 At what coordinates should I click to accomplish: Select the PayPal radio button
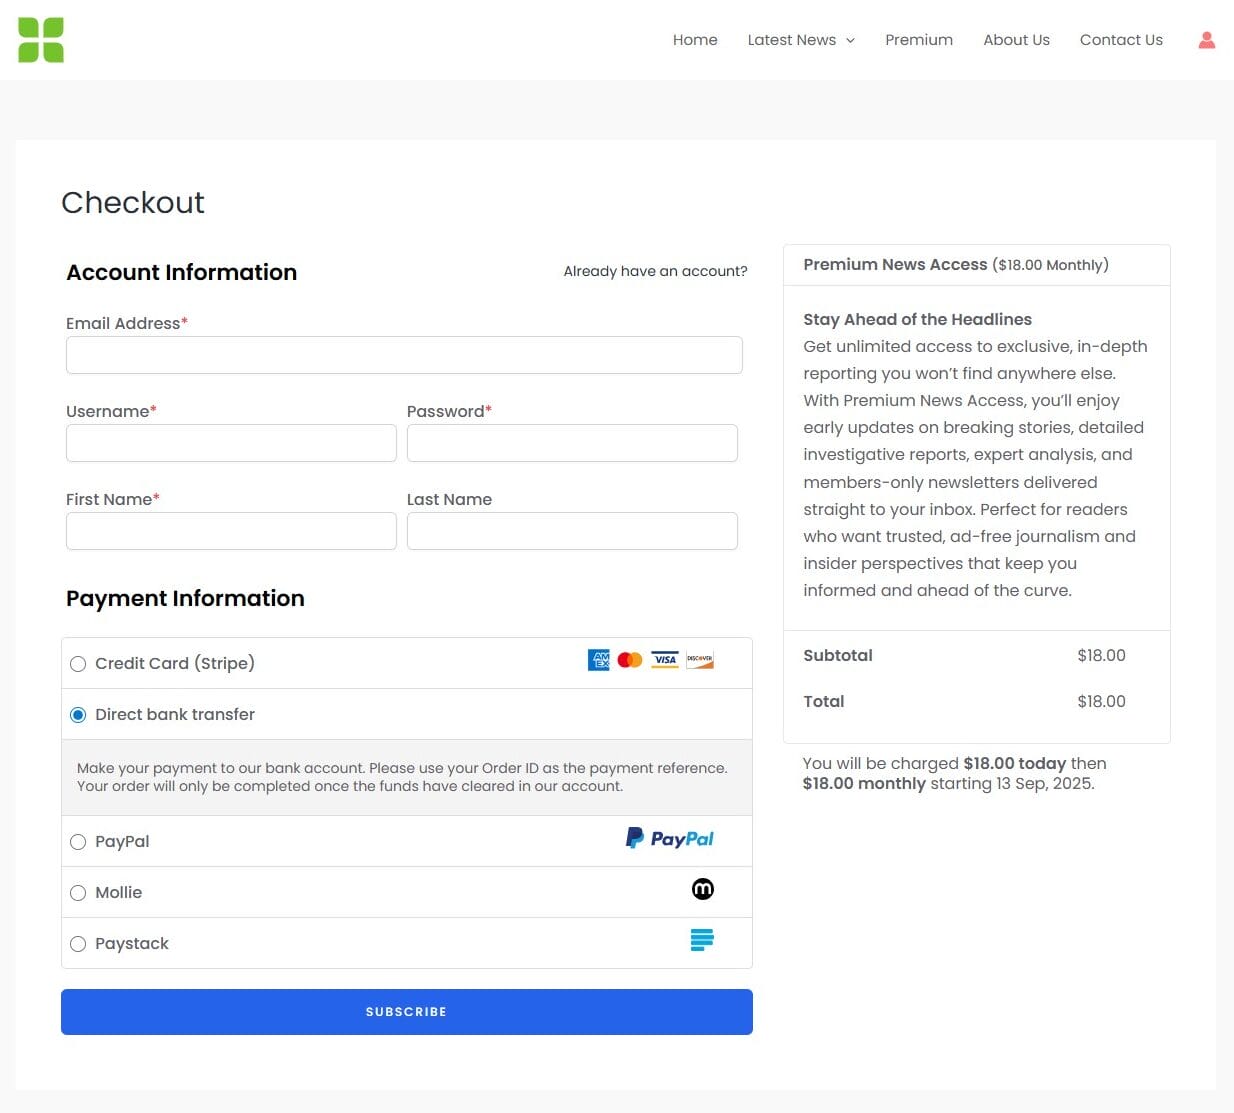coord(78,842)
